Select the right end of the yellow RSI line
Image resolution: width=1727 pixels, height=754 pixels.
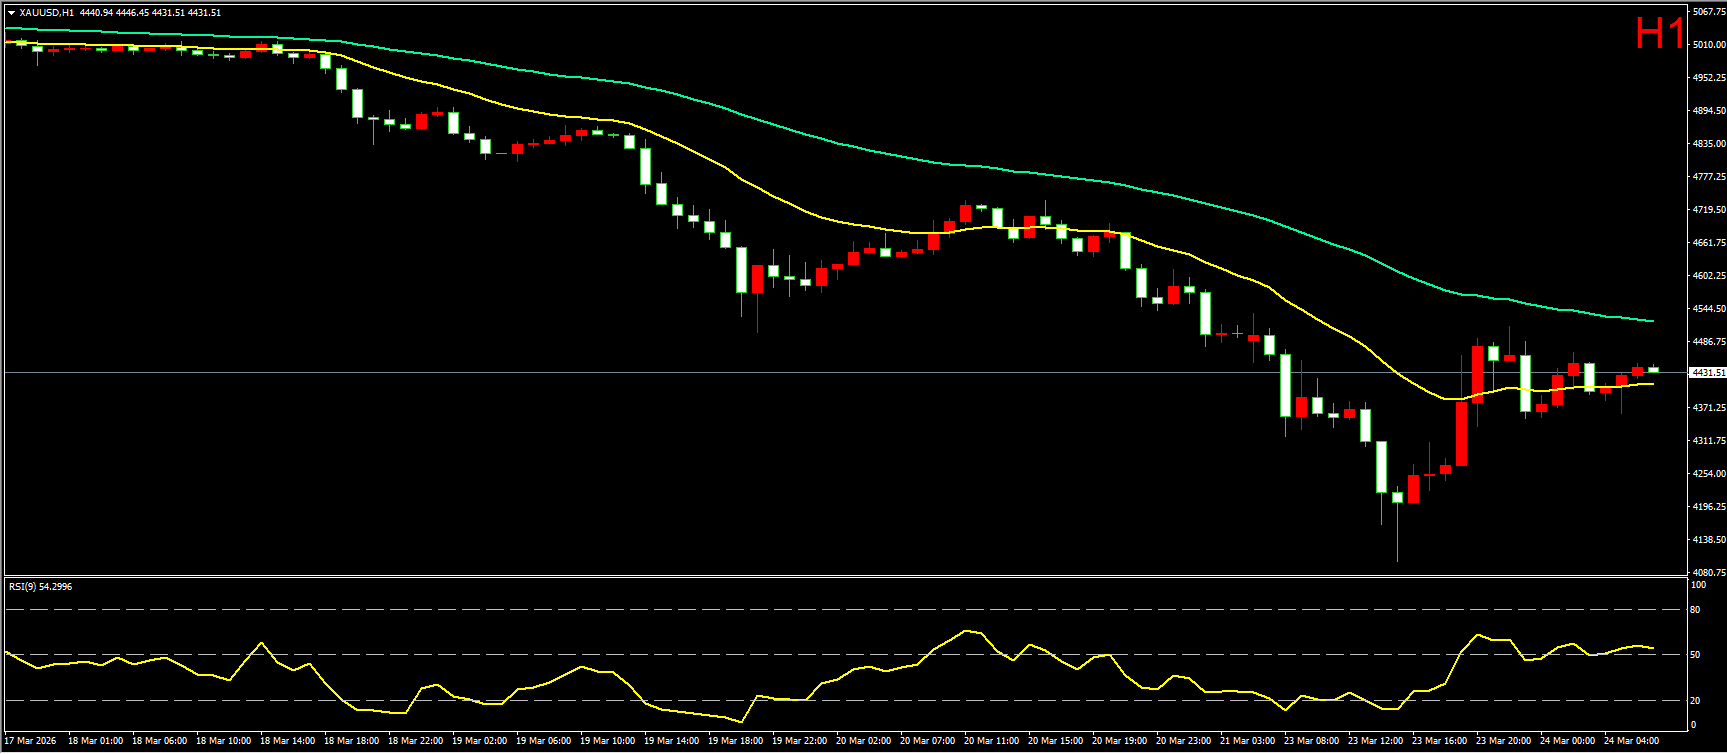pyautogui.click(x=1652, y=648)
